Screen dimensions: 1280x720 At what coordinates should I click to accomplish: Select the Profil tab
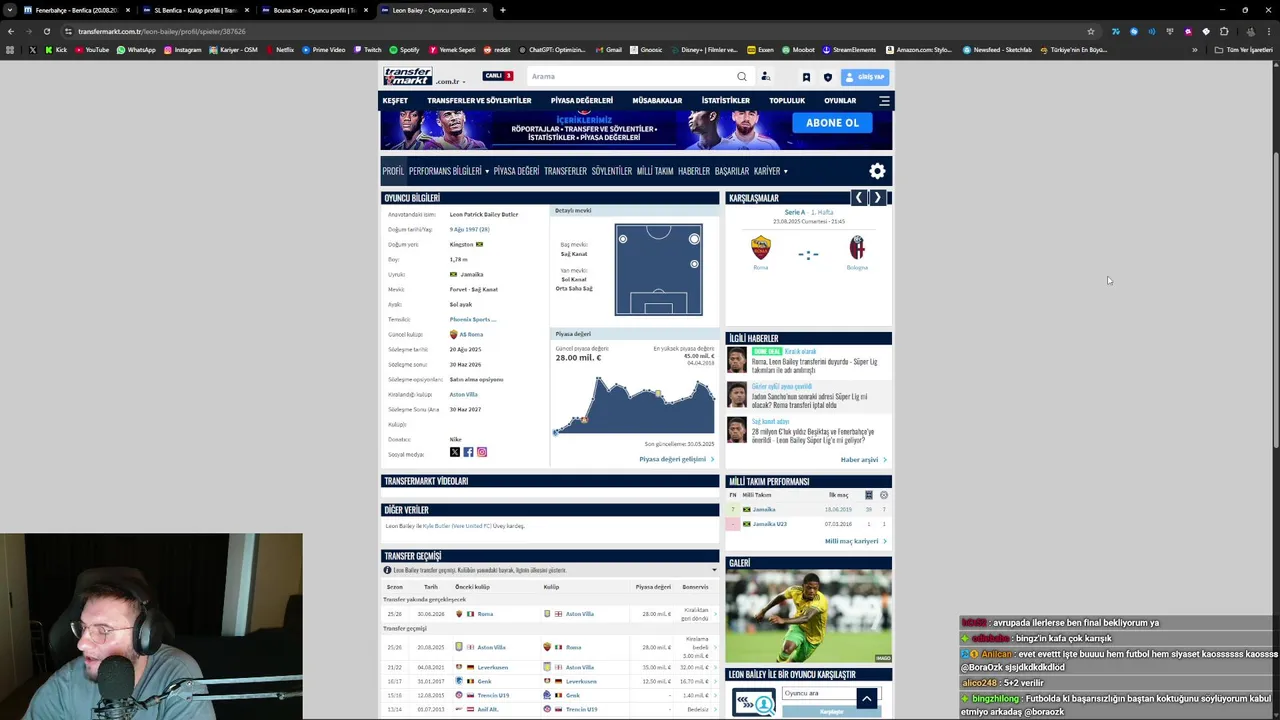click(x=393, y=171)
